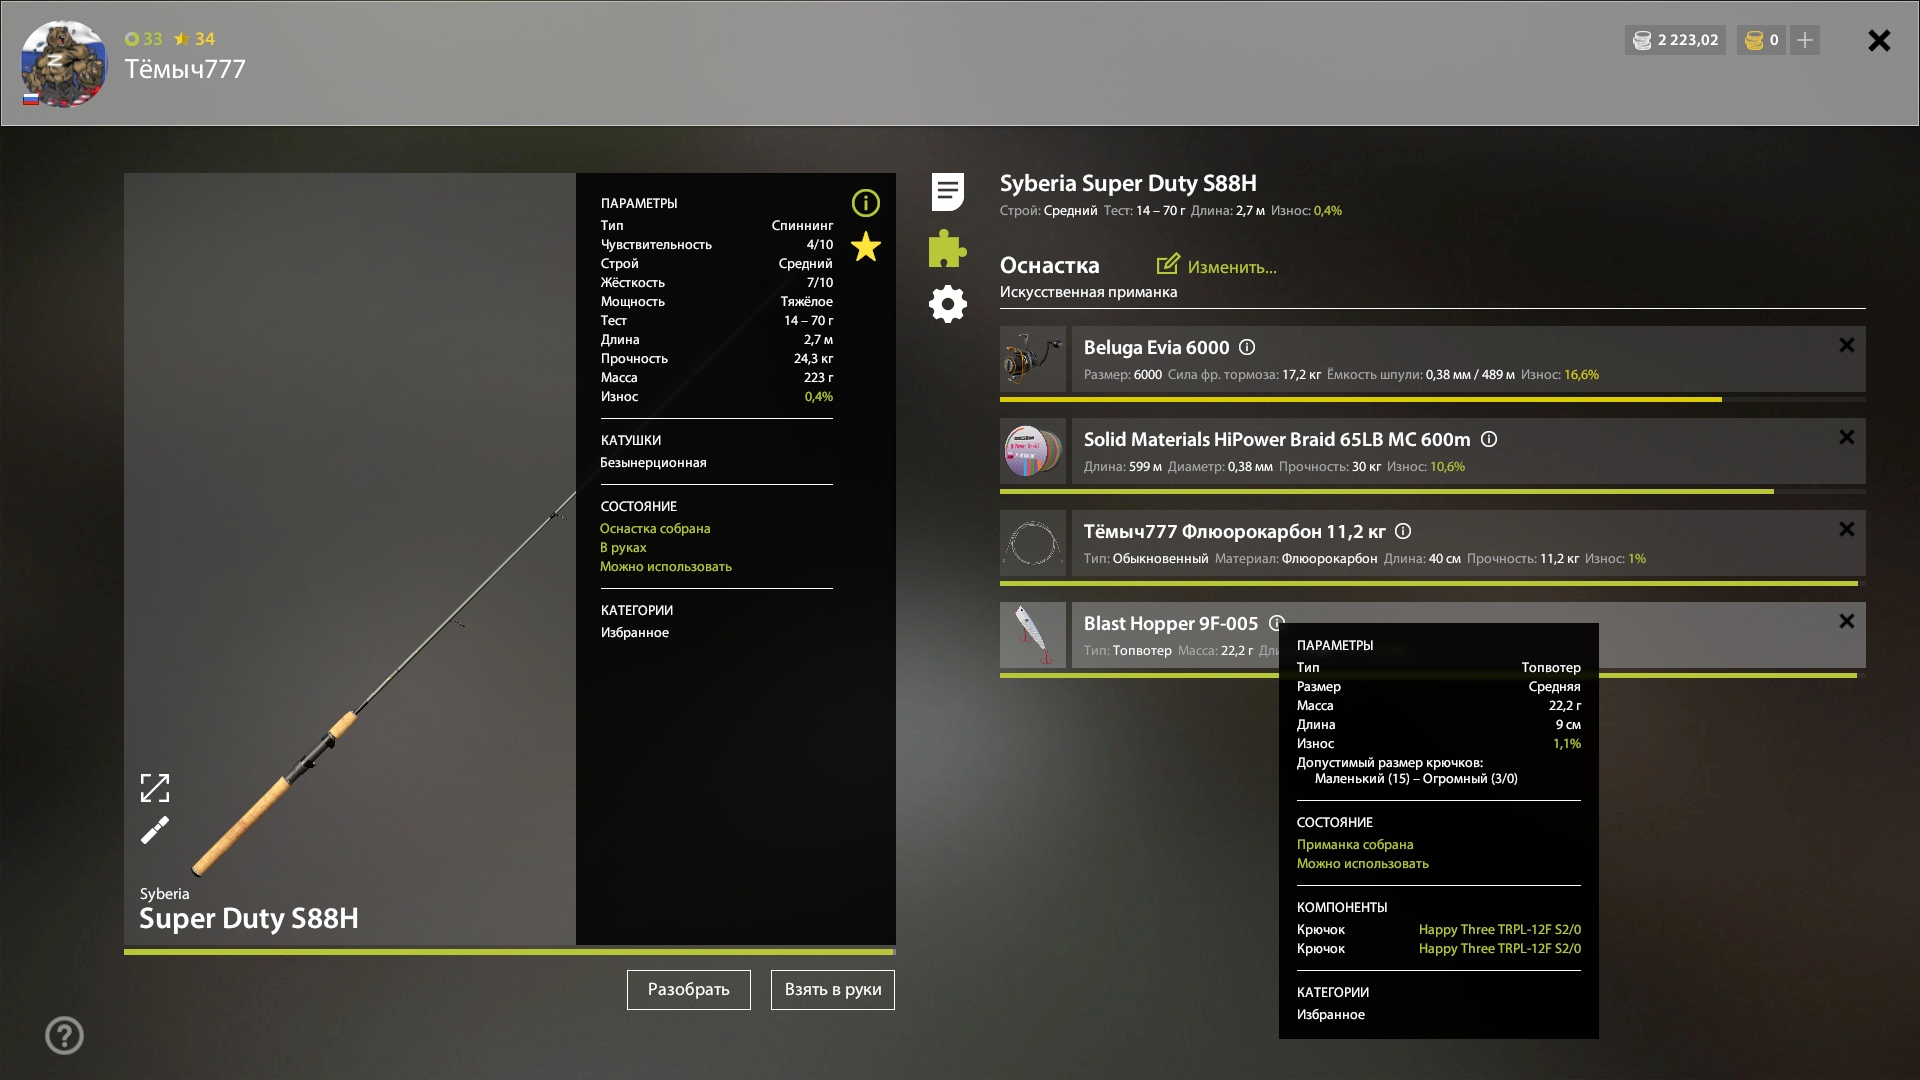This screenshot has width=1920, height=1080.
Task: Show info for Blast Hopper 9F-005
Action: click(x=1276, y=623)
